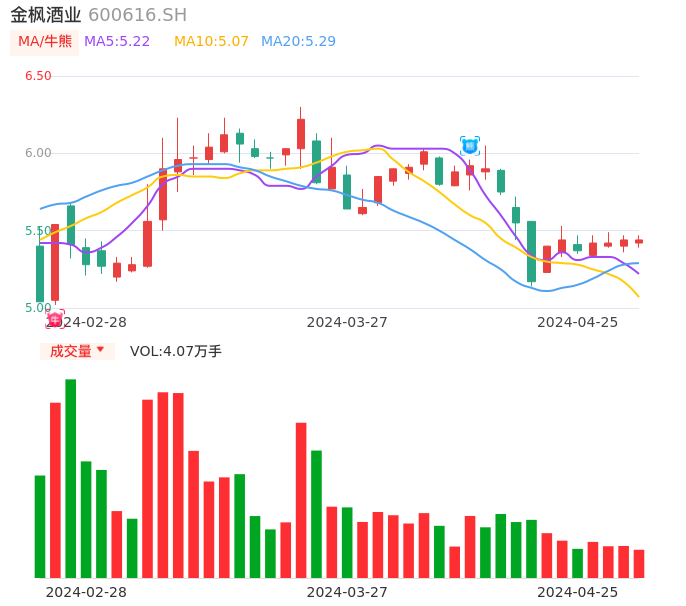This screenshot has height=606, width=686.
Task: Click the large green candlestick before 2024-04-25
Action: [532, 252]
